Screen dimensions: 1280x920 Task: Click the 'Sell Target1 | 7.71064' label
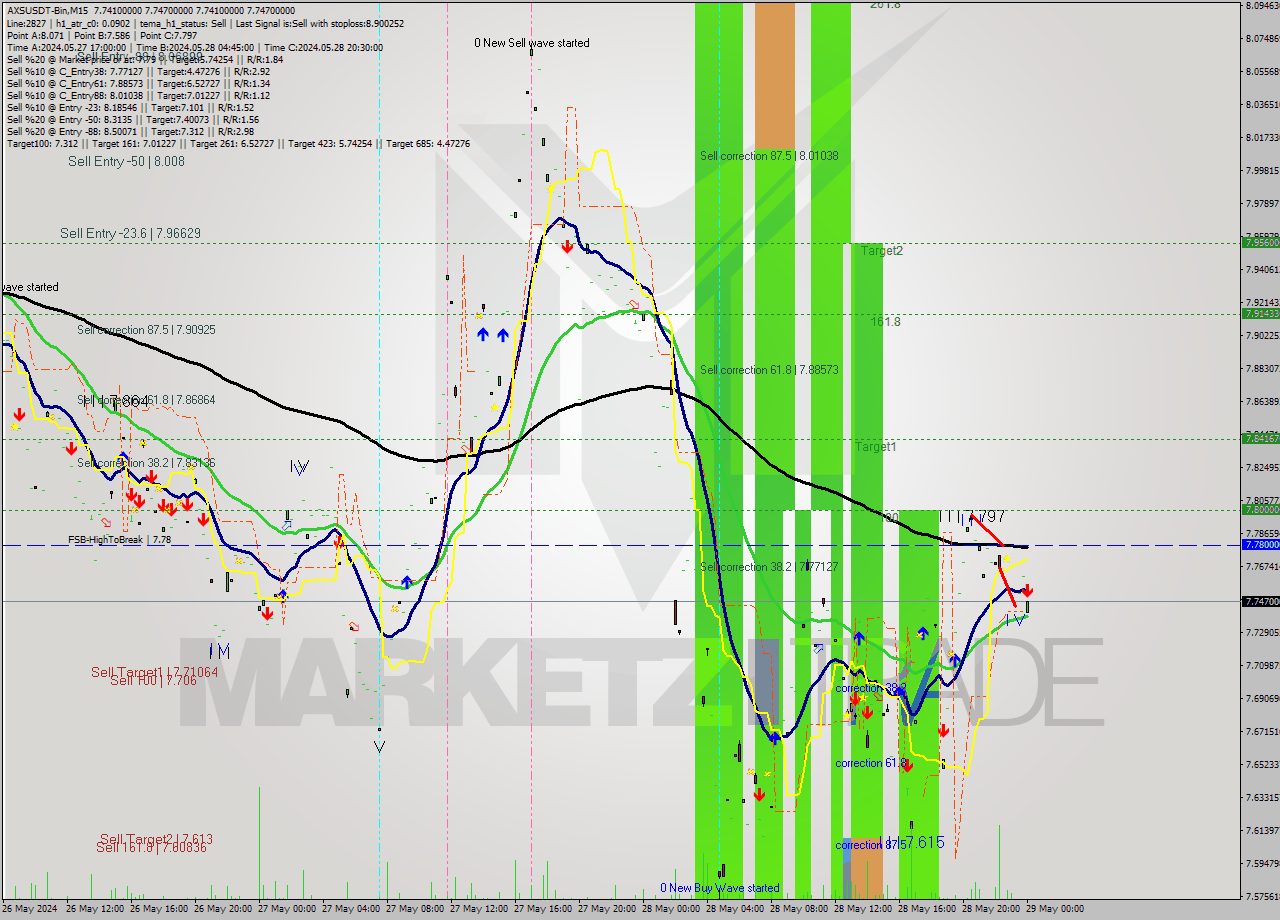click(154, 672)
